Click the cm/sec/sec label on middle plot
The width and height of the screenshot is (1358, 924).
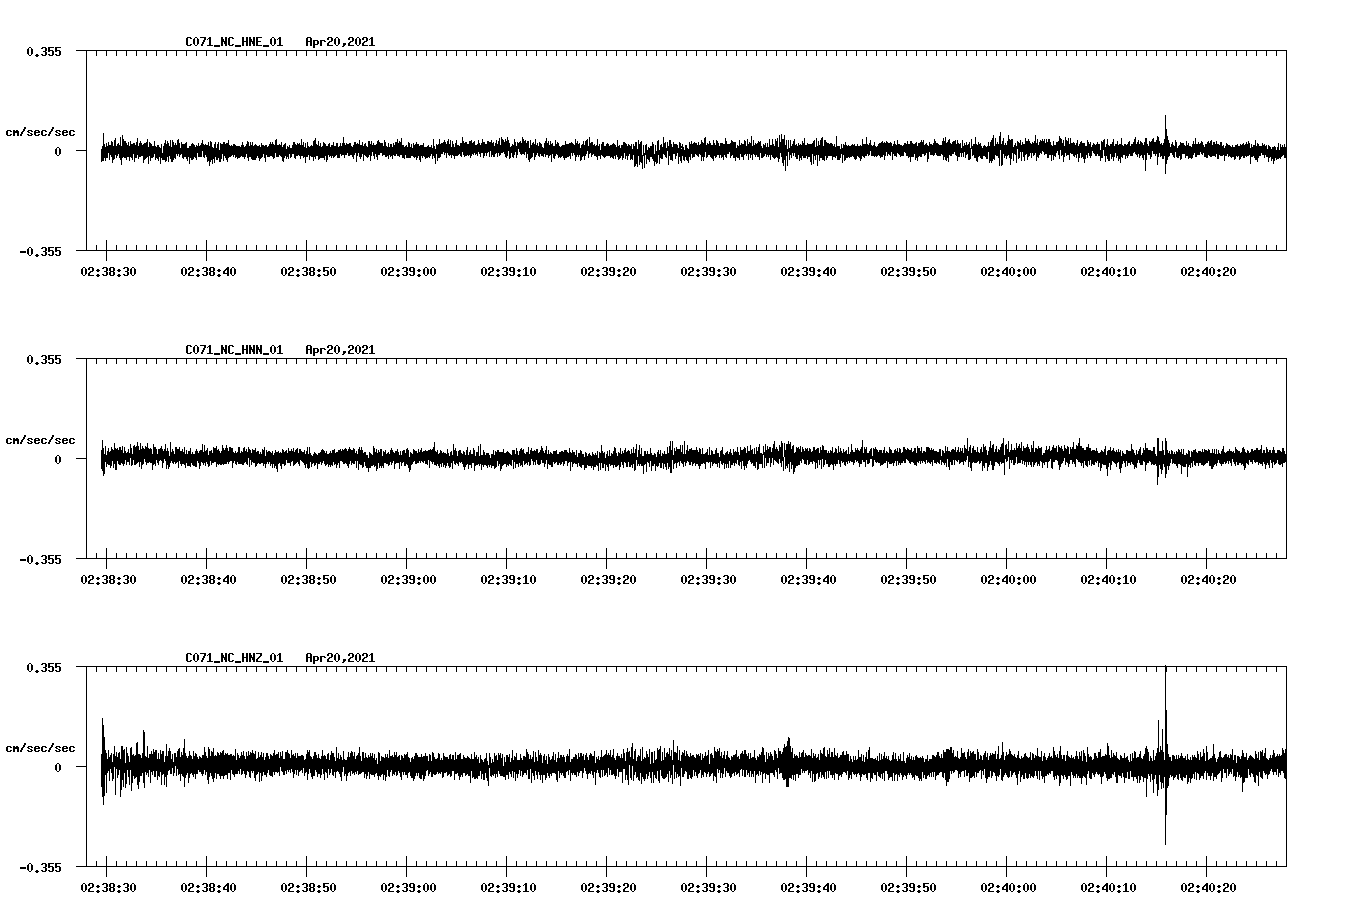(x=42, y=439)
